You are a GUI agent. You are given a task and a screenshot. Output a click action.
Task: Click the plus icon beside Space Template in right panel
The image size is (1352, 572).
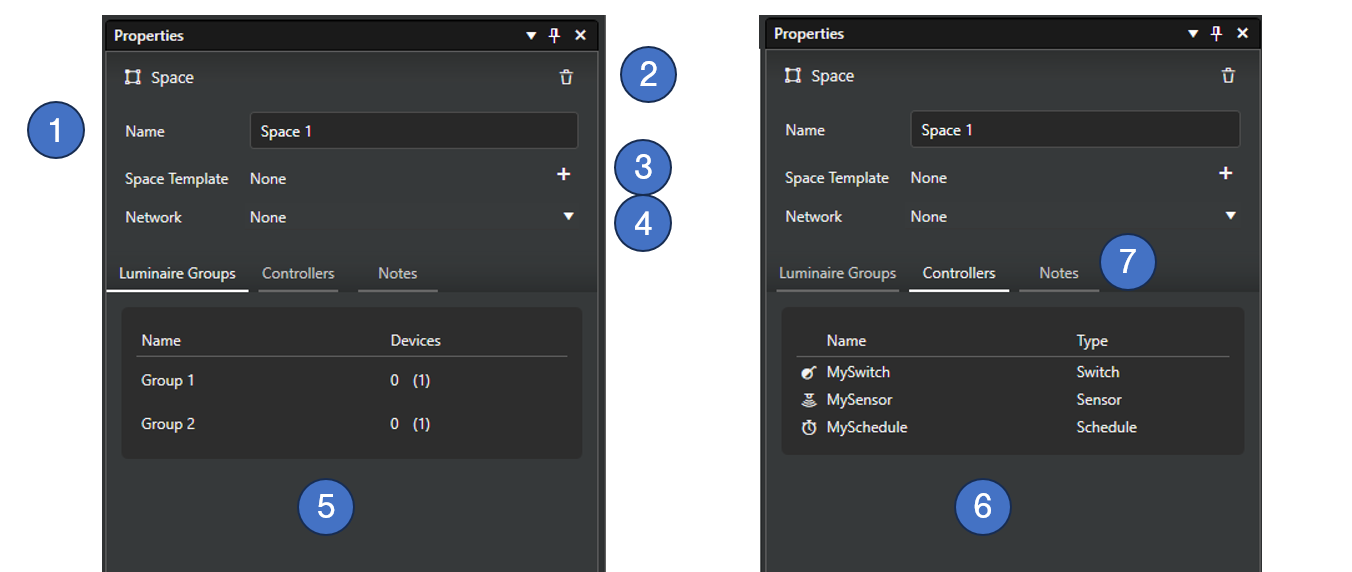(x=1226, y=174)
